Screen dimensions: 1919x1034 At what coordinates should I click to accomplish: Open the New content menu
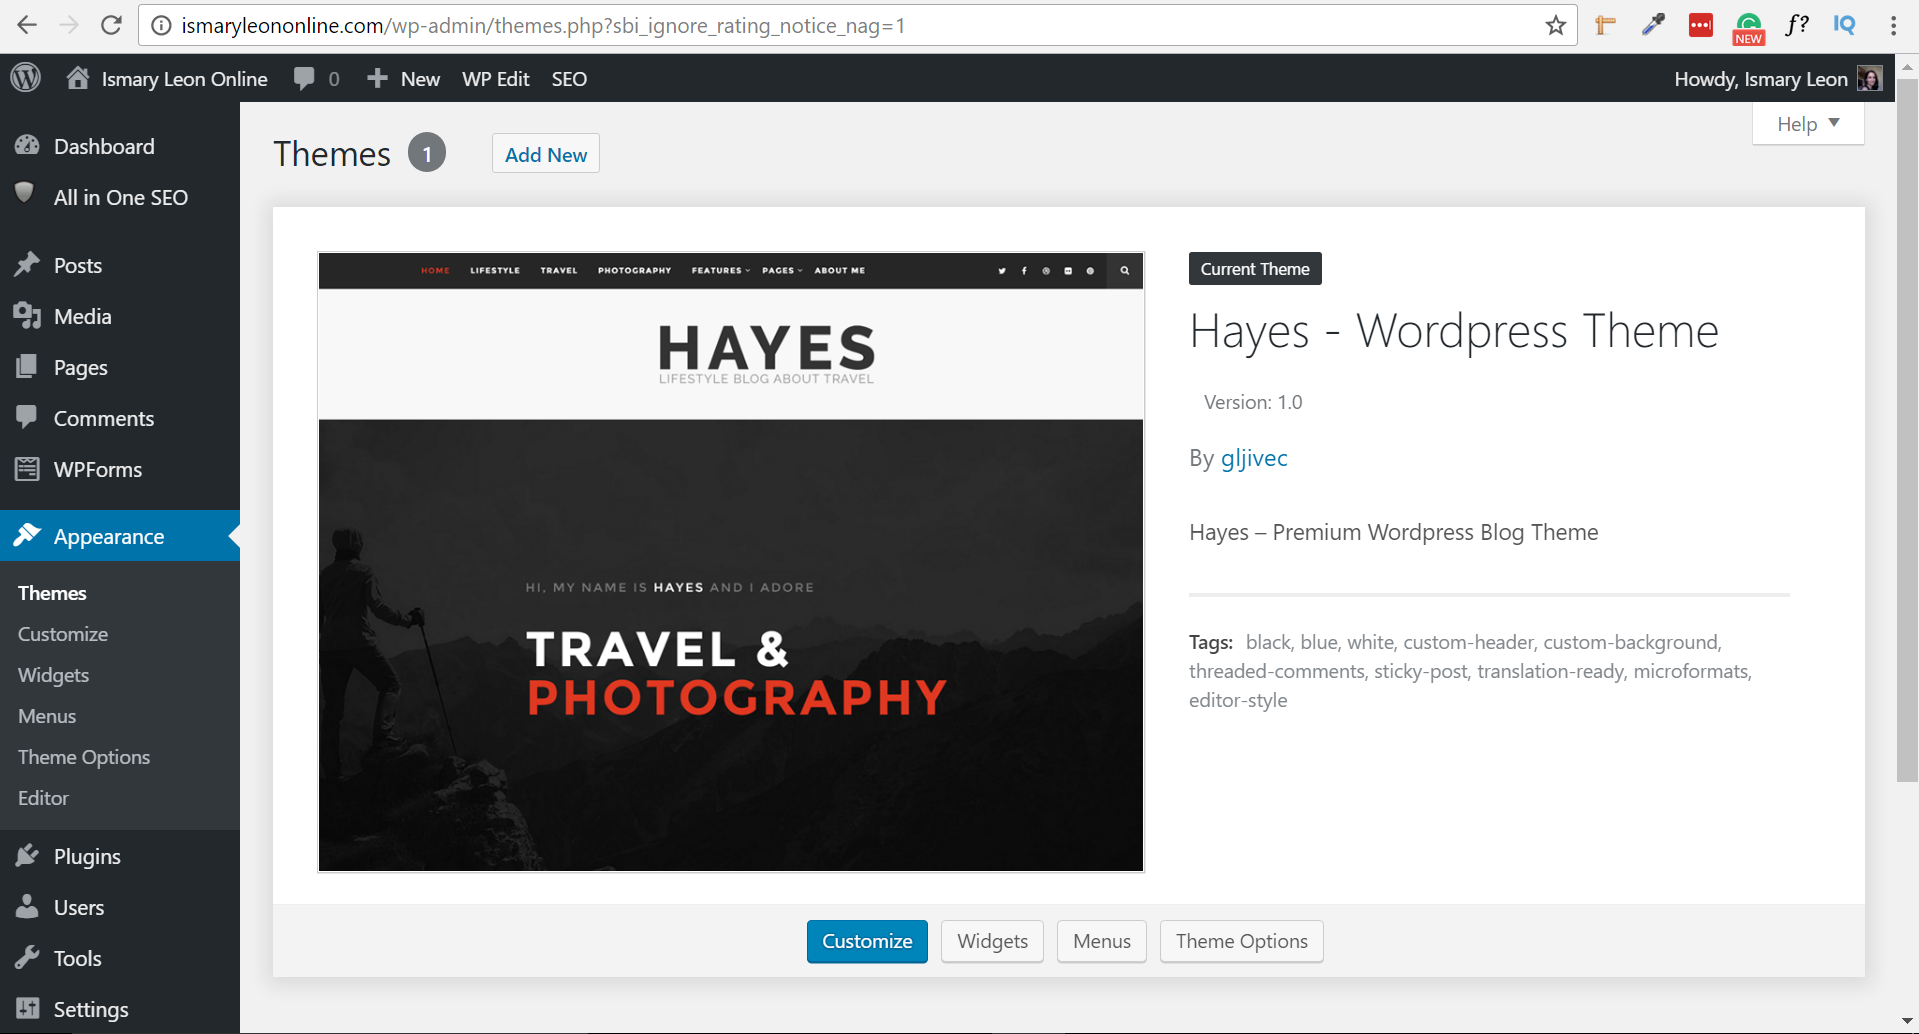[404, 79]
